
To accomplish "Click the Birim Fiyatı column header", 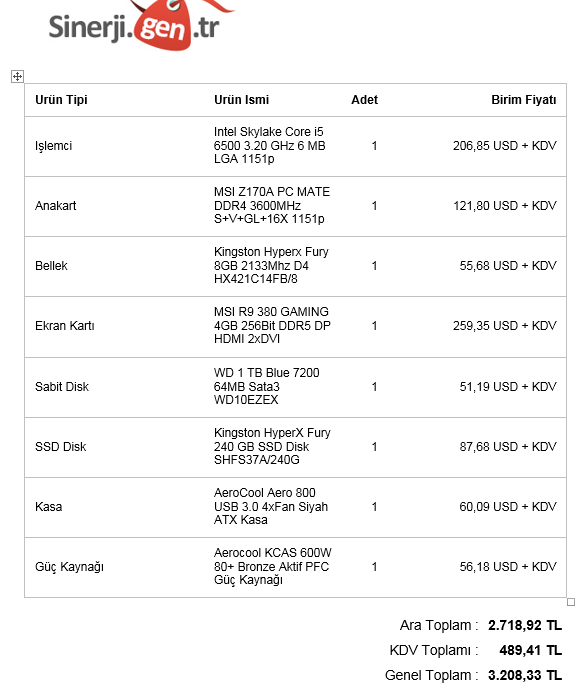I will pyautogui.click(x=523, y=100).
